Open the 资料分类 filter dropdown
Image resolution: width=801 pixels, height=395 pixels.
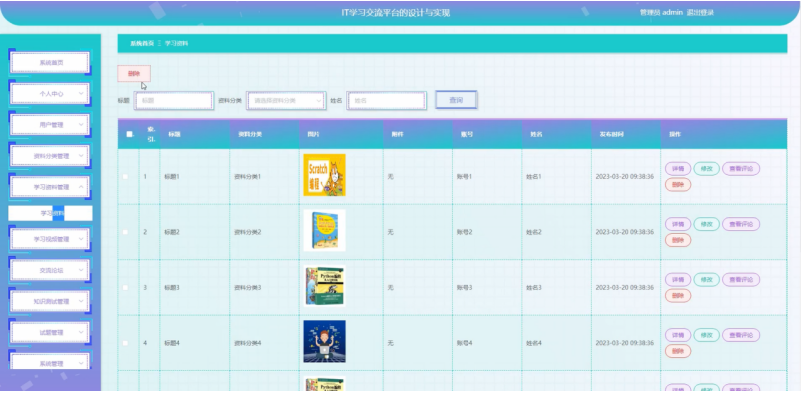click(x=286, y=101)
